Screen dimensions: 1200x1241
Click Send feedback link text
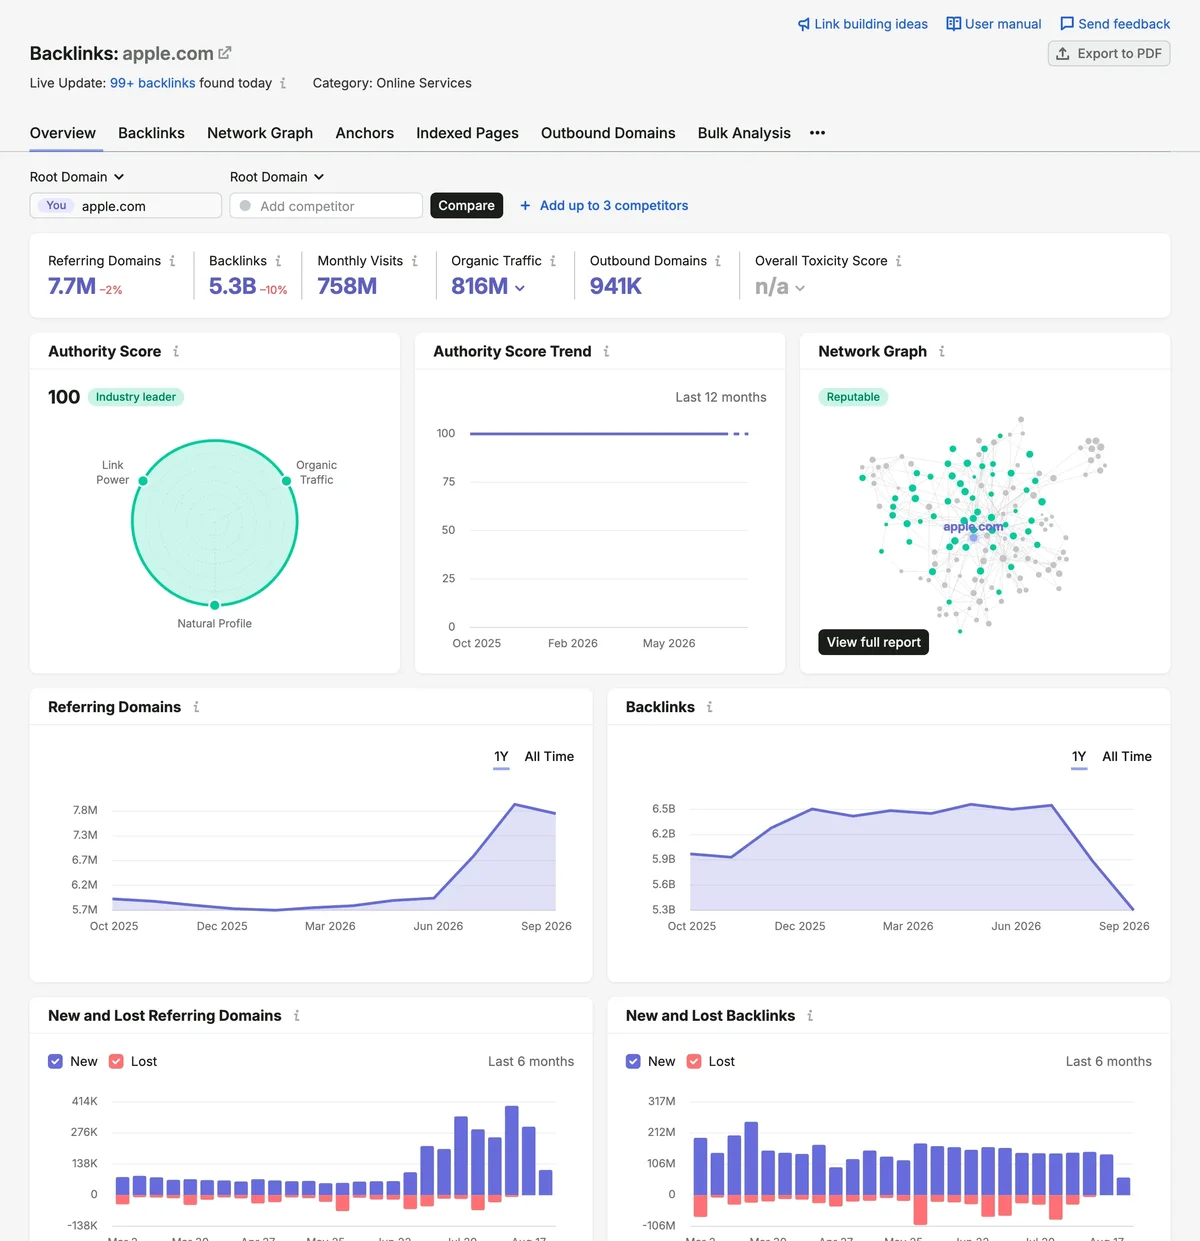click(1124, 24)
